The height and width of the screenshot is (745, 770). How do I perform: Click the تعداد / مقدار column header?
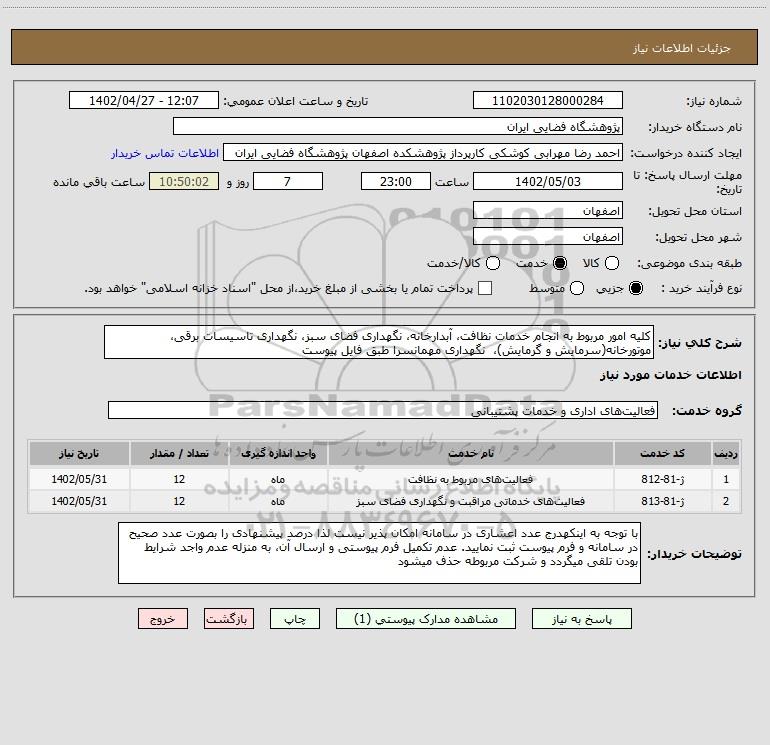coord(179,453)
